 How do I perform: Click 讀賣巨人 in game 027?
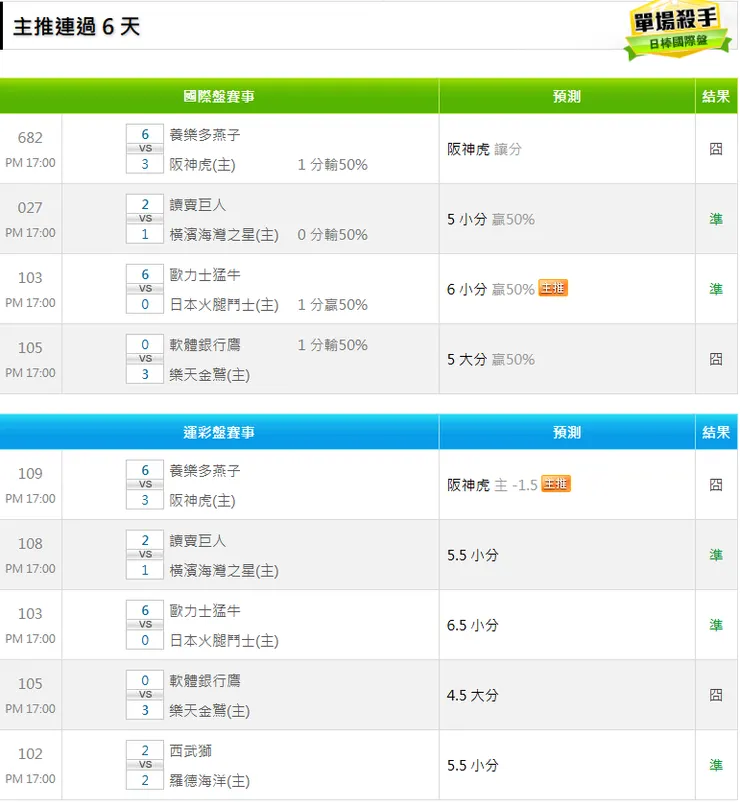click(198, 205)
